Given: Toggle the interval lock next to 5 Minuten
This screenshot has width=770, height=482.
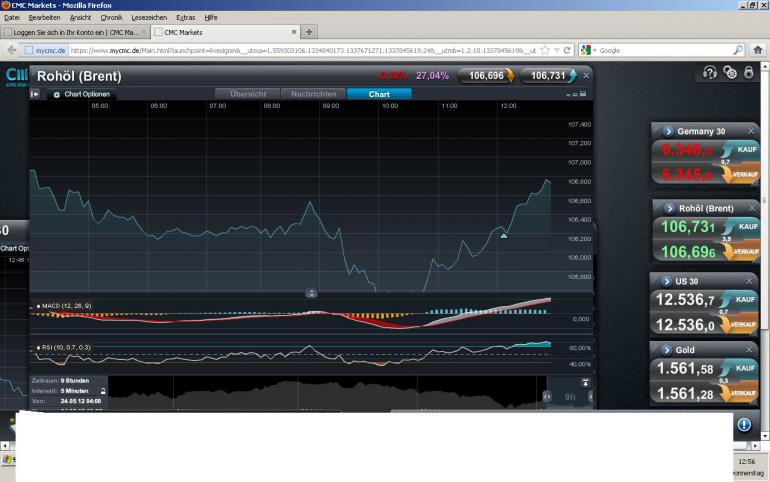Looking at the screenshot, I should tap(103, 391).
